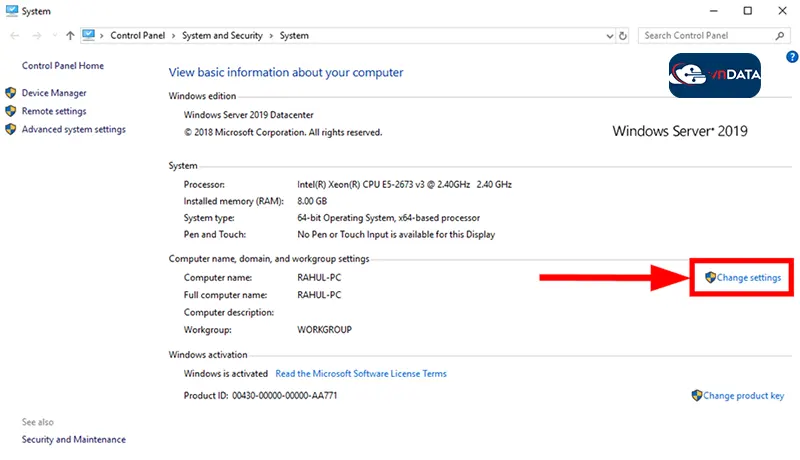800x460 pixels.
Task: Click the 64-bit Operating System value
Action: (x=388, y=218)
